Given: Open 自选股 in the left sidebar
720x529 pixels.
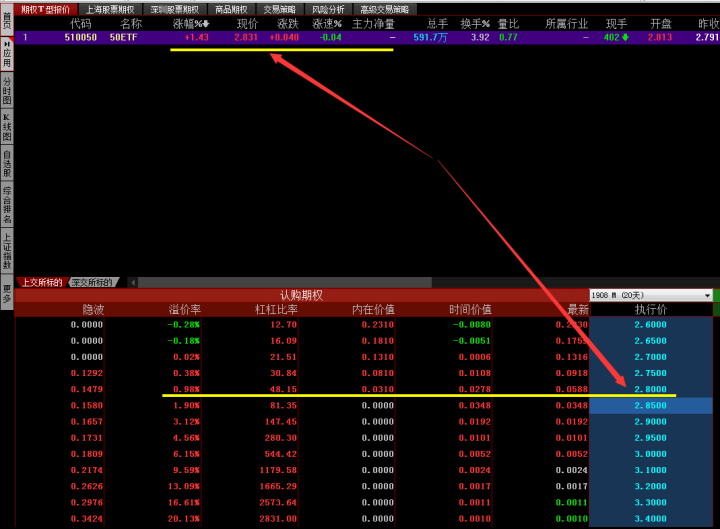Looking at the screenshot, I should tap(7, 163).
